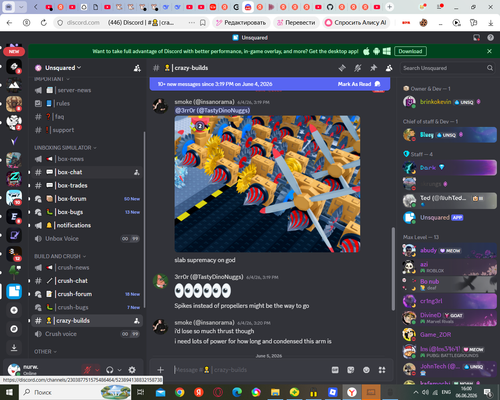Open the crush-news channel
Viewport: 500px width, 400px height.
click(x=87, y=267)
